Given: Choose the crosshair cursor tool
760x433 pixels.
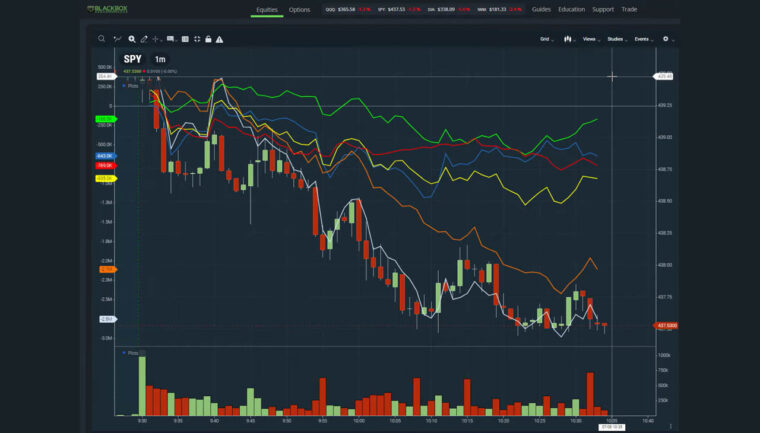Looking at the screenshot, I should [x=156, y=39].
